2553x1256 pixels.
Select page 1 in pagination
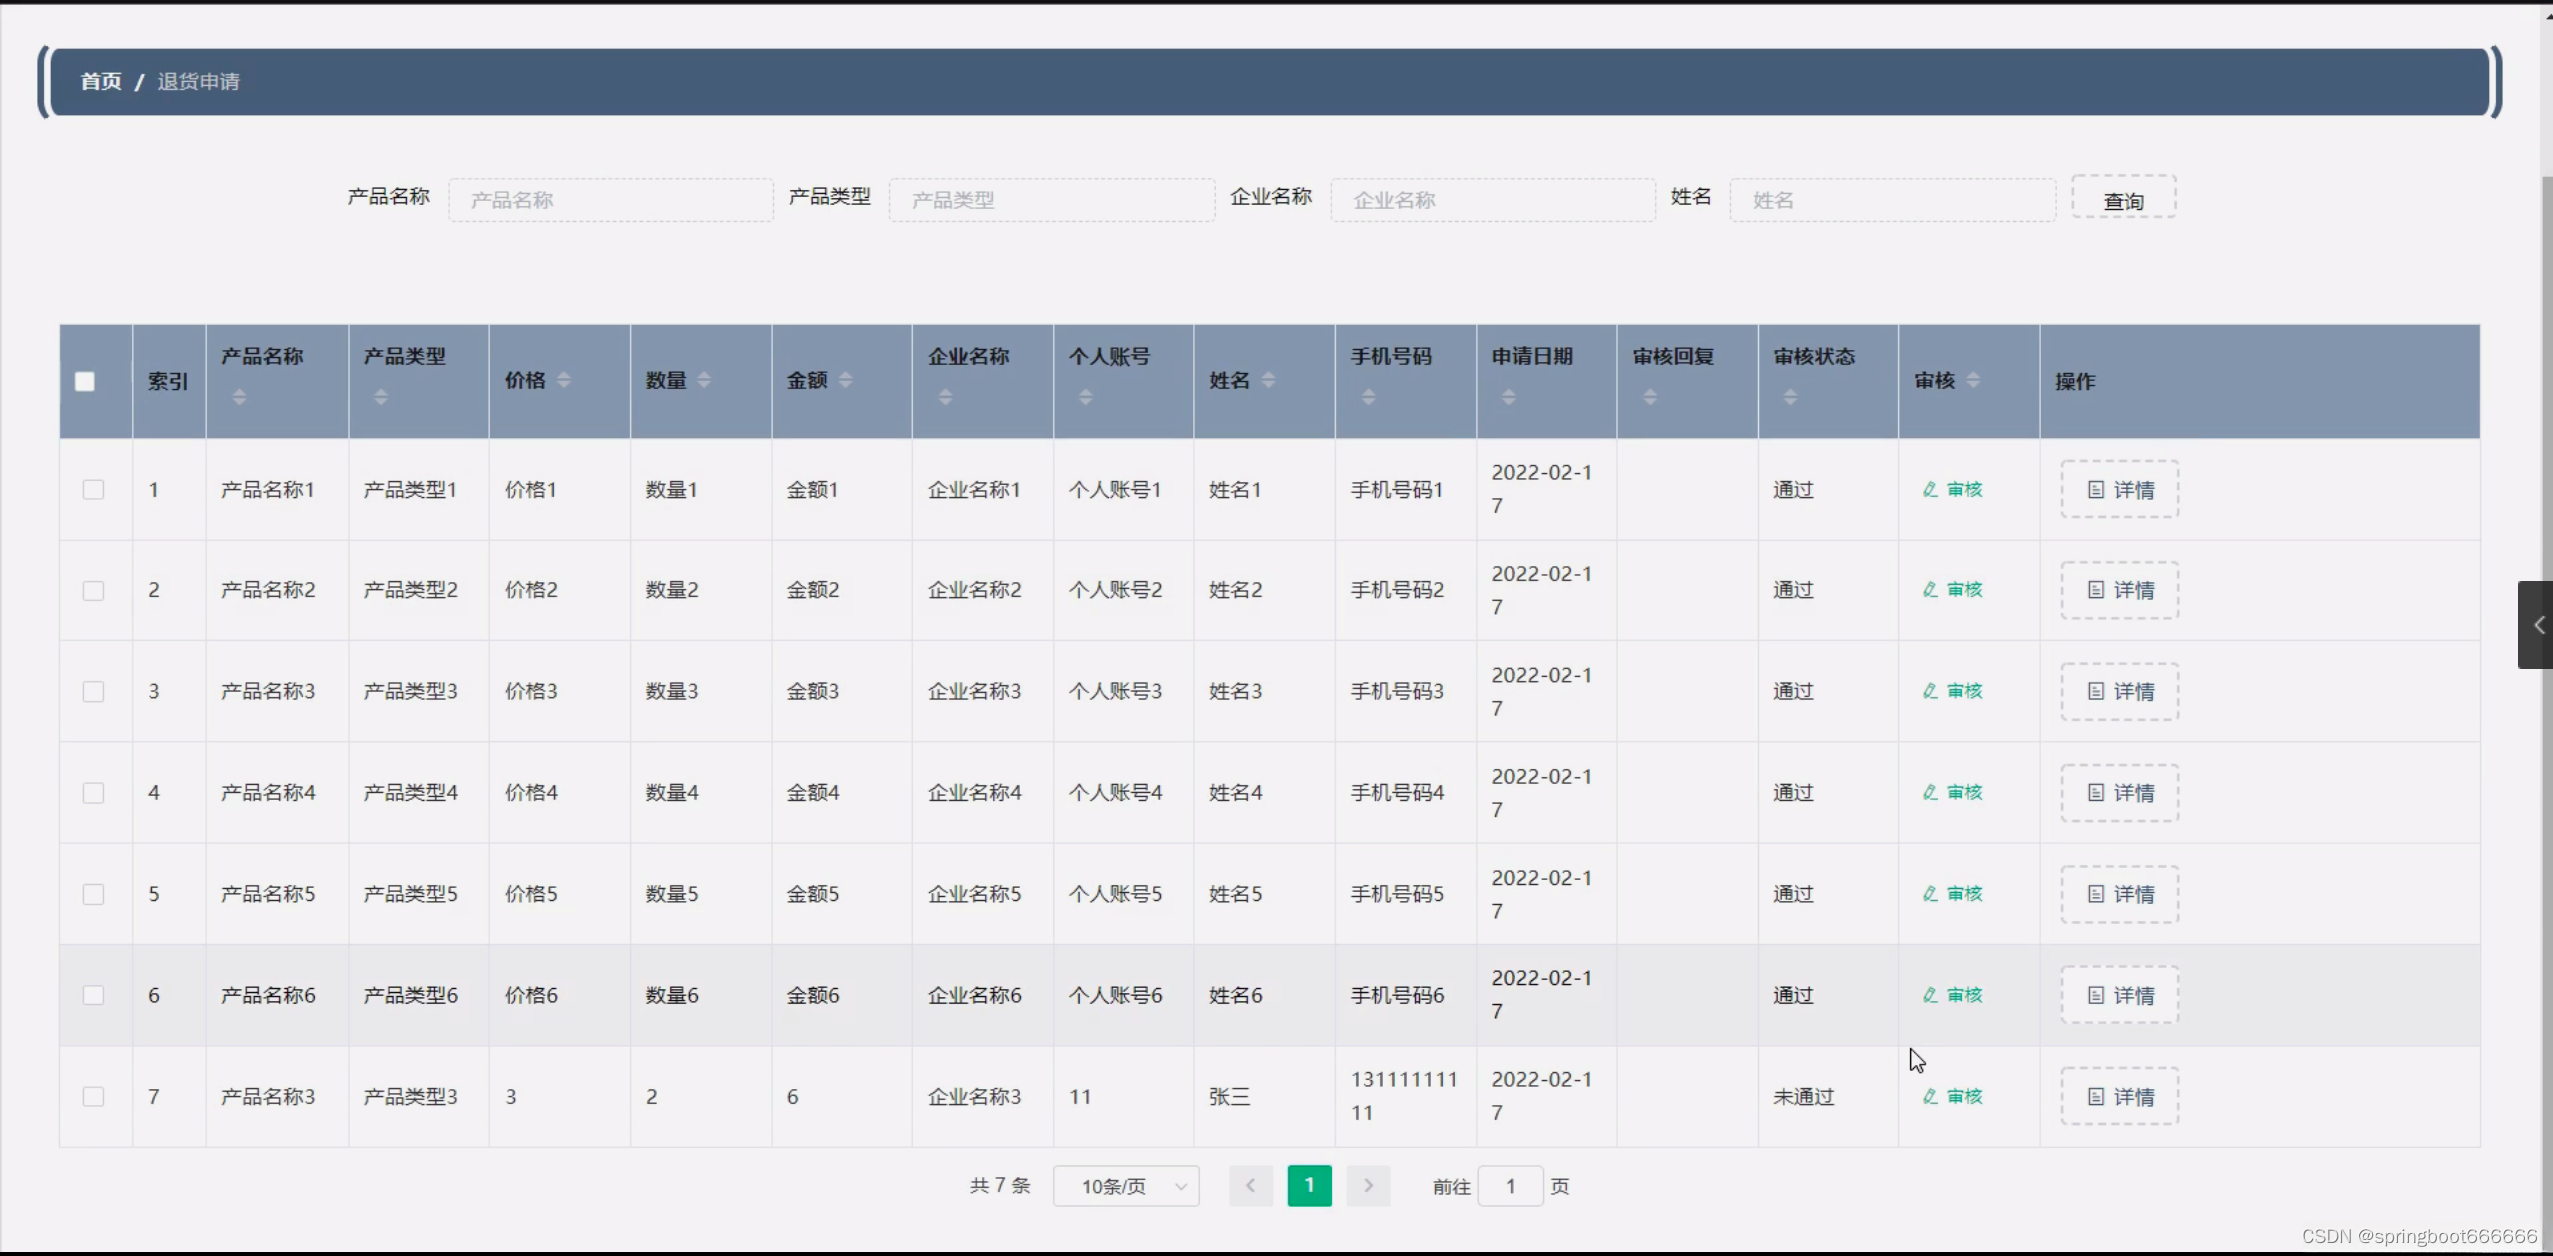tap(1309, 1186)
